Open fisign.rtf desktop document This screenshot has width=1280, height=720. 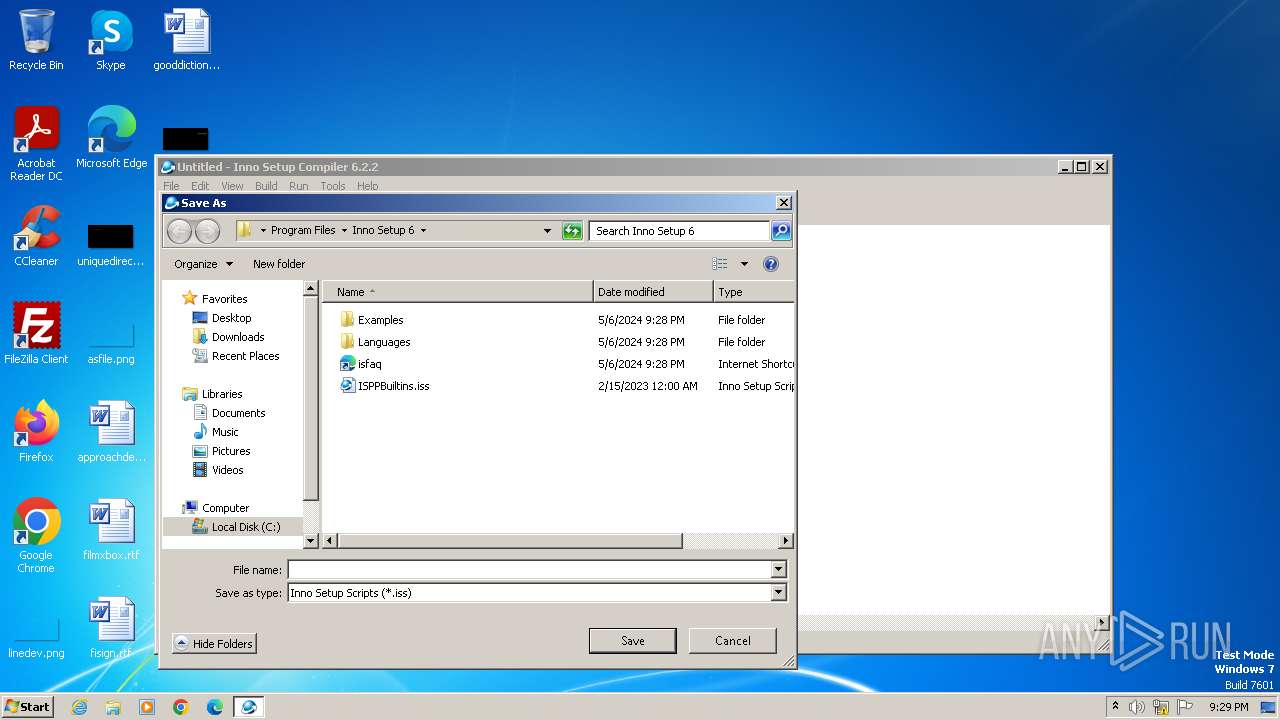point(111,628)
